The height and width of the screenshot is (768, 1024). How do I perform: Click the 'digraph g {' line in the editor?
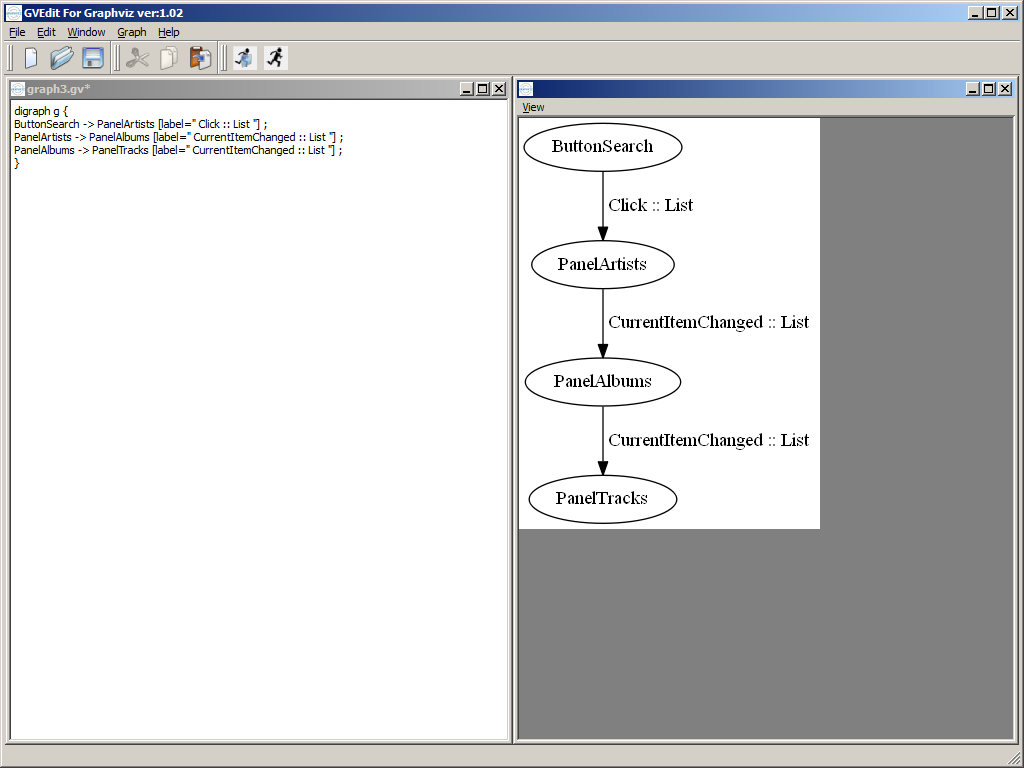coord(40,111)
